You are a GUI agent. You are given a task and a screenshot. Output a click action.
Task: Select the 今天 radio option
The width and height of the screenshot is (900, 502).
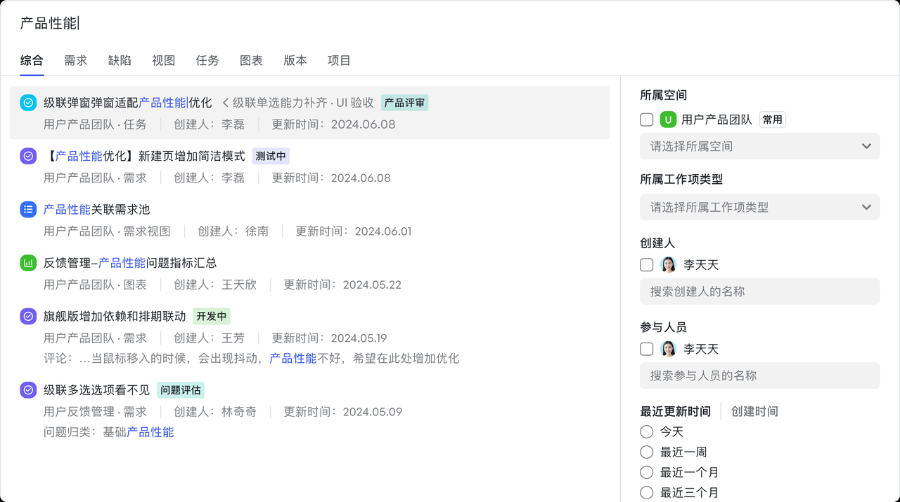pyautogui.click(x=647, y=432)
